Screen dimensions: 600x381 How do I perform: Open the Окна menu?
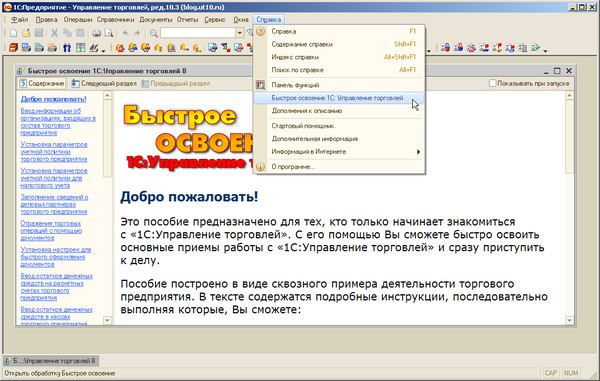241,20
